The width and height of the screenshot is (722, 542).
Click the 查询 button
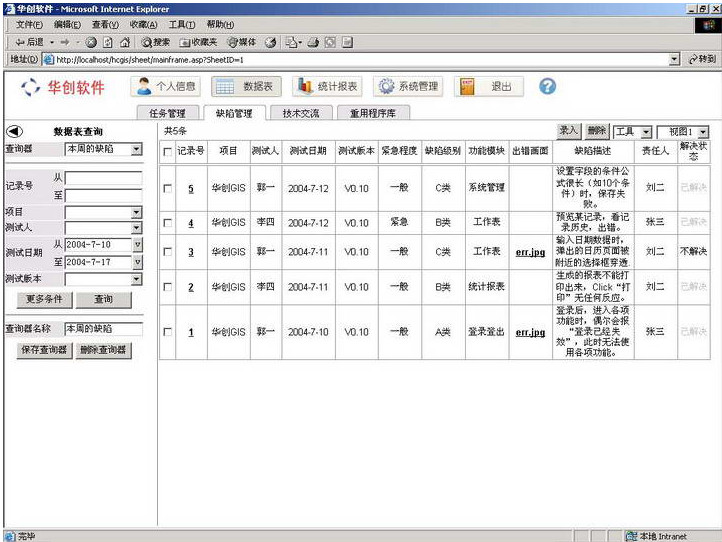[x=104, y=299]
